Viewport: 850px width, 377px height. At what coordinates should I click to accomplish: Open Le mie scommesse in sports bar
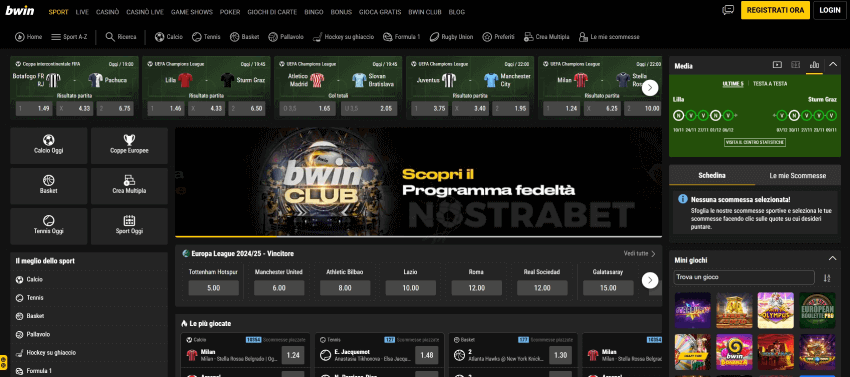[x=609, y=37]
